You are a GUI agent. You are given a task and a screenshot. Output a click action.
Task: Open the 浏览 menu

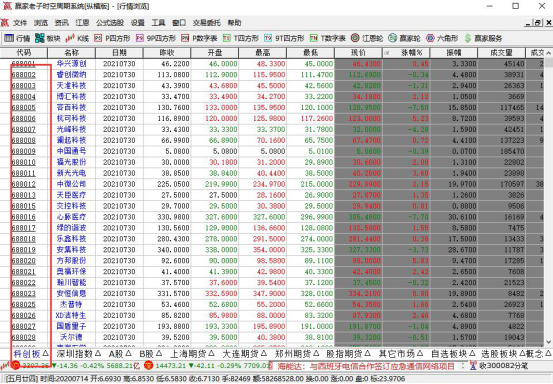pos(41,23)
